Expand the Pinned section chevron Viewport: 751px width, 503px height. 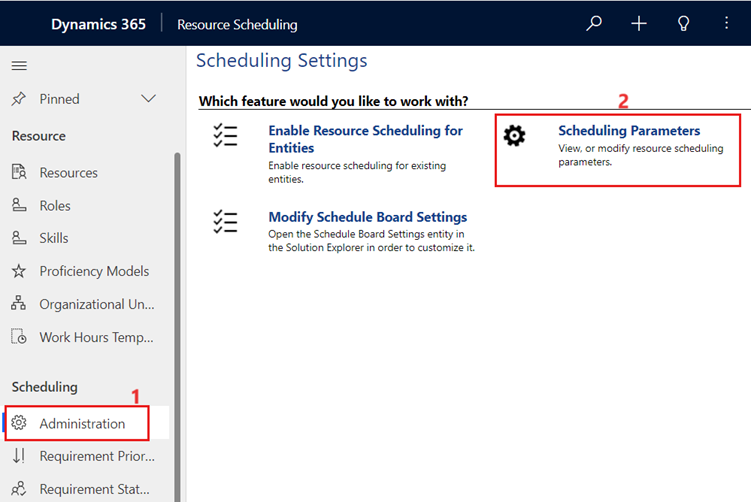pos(148,99)
